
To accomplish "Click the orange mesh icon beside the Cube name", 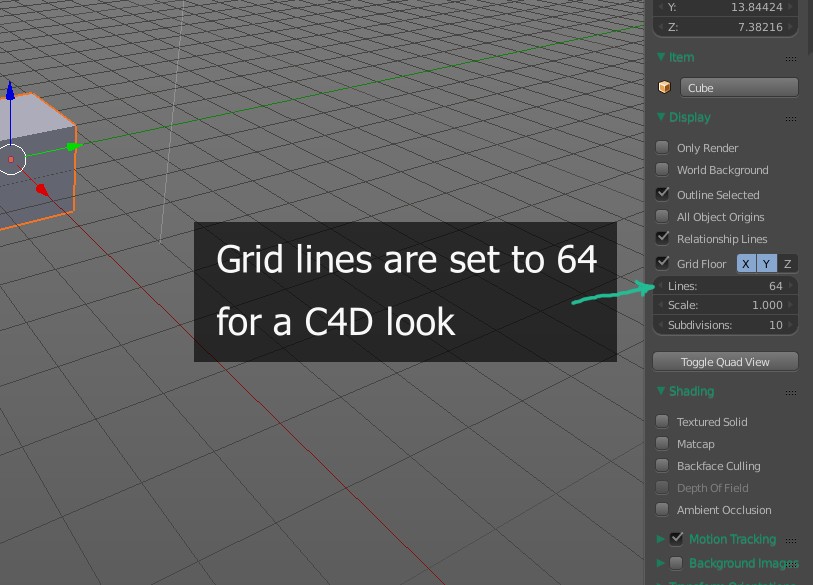I will 664,87.
